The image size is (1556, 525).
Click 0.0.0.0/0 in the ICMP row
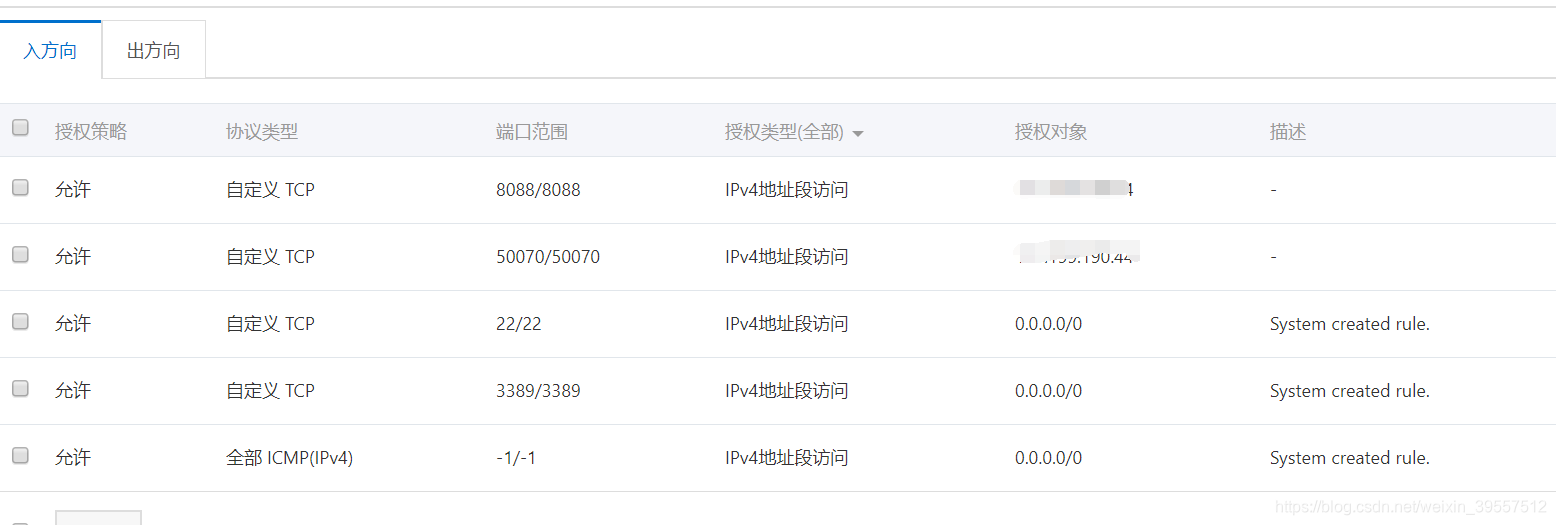point(1048,458)
